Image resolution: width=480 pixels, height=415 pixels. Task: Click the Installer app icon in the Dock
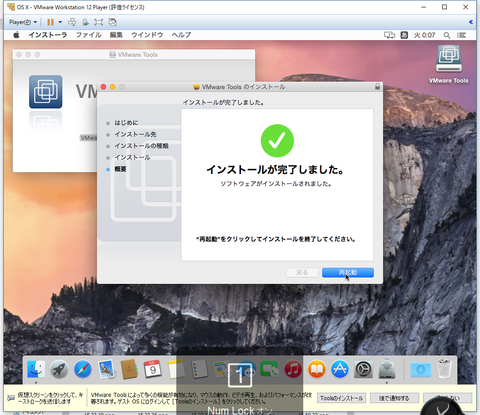click(x=387, y=369)
